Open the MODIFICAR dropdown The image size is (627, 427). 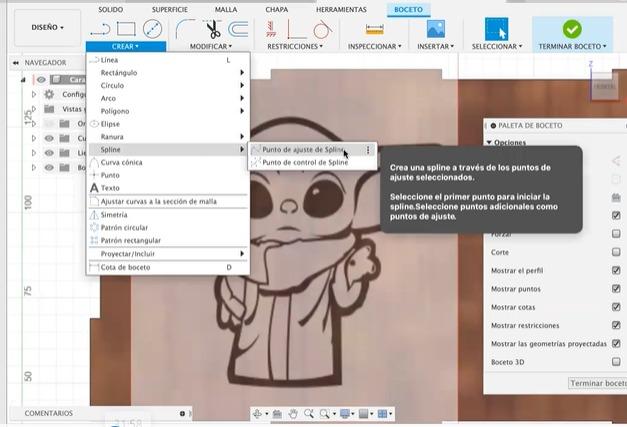click(211, 46)
